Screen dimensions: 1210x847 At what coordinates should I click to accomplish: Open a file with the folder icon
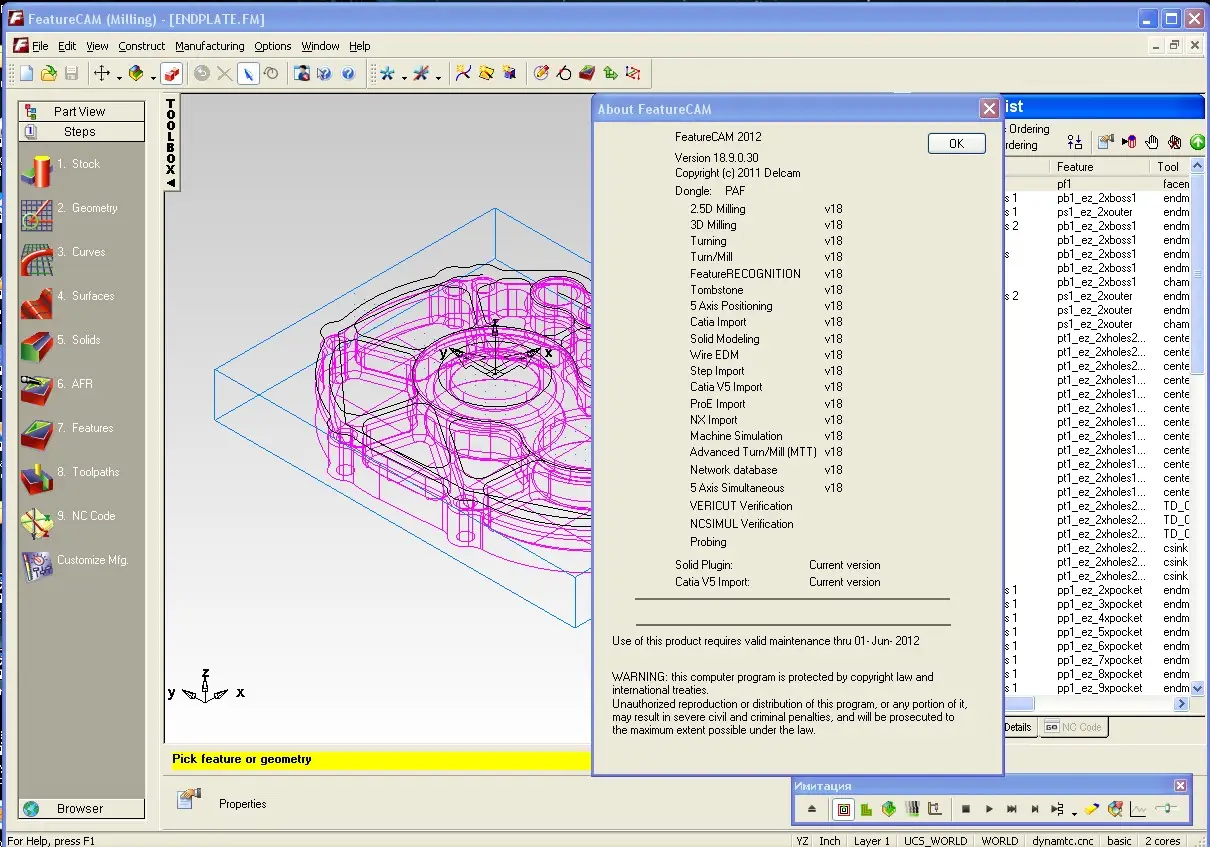tap(49, 73)
